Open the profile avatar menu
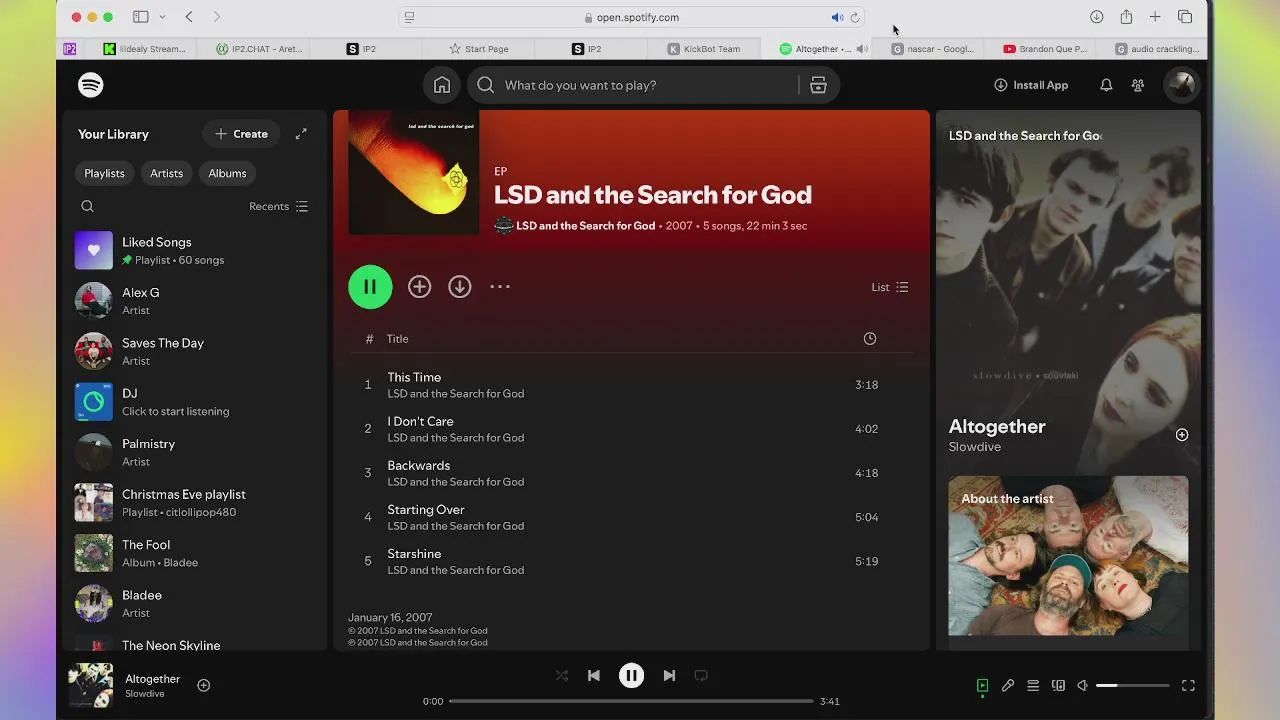 tap(1181, 85)
